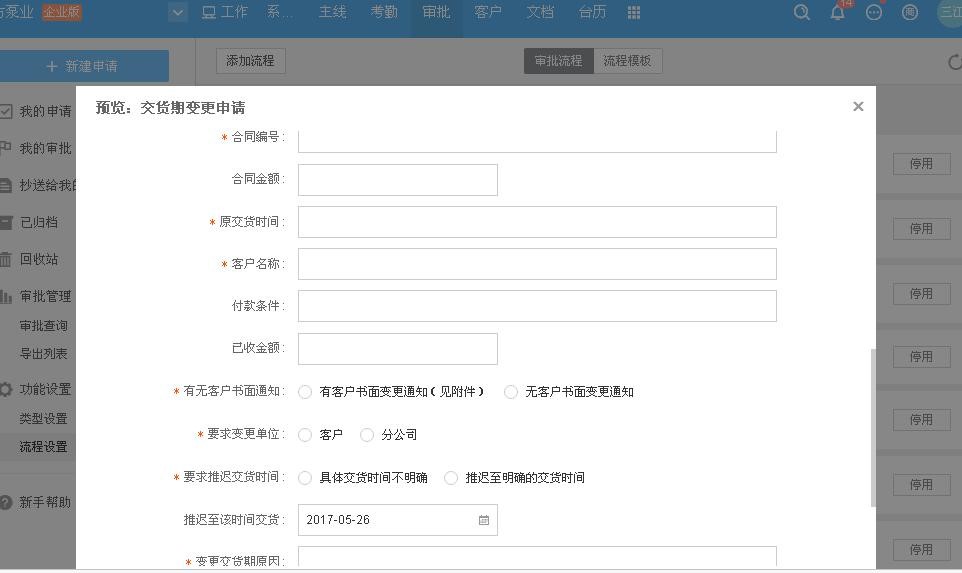Screen dimensions: 962x573
Task: Open the apps grid icon in navigation
Action: pos(634,12)
